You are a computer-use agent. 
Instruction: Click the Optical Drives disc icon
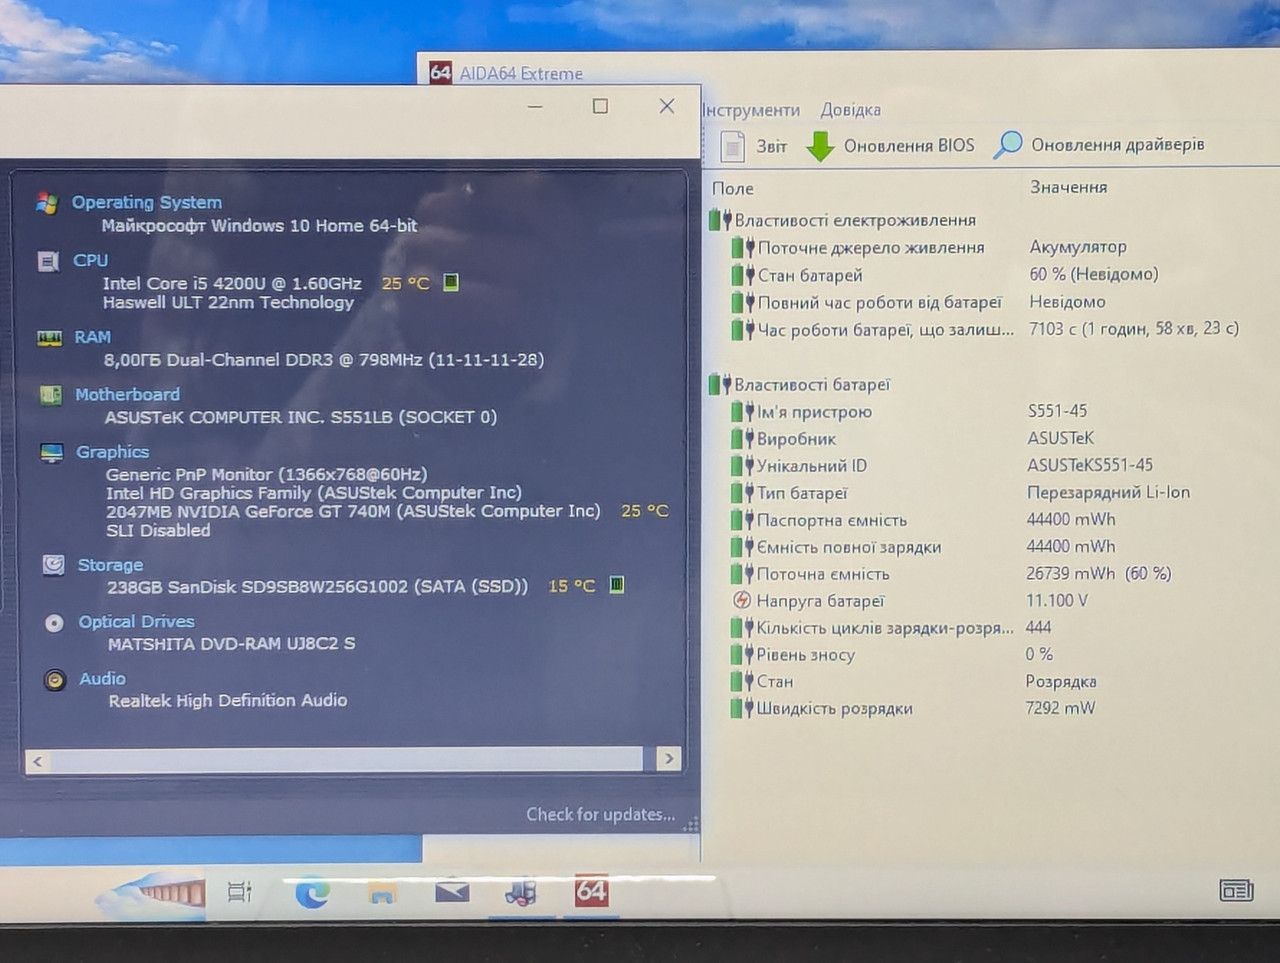[54, 623]
